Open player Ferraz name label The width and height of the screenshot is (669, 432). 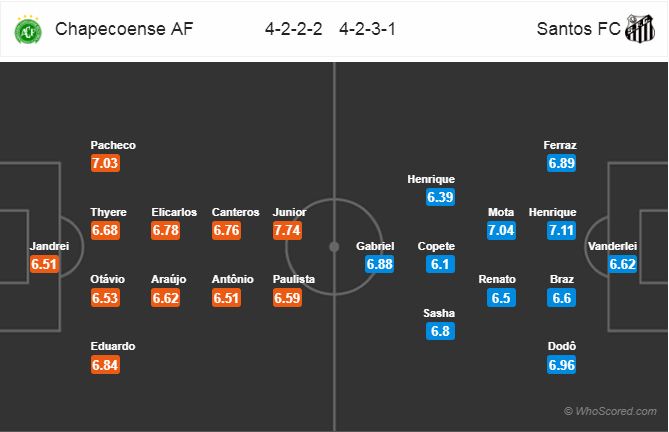pos(560,145)
